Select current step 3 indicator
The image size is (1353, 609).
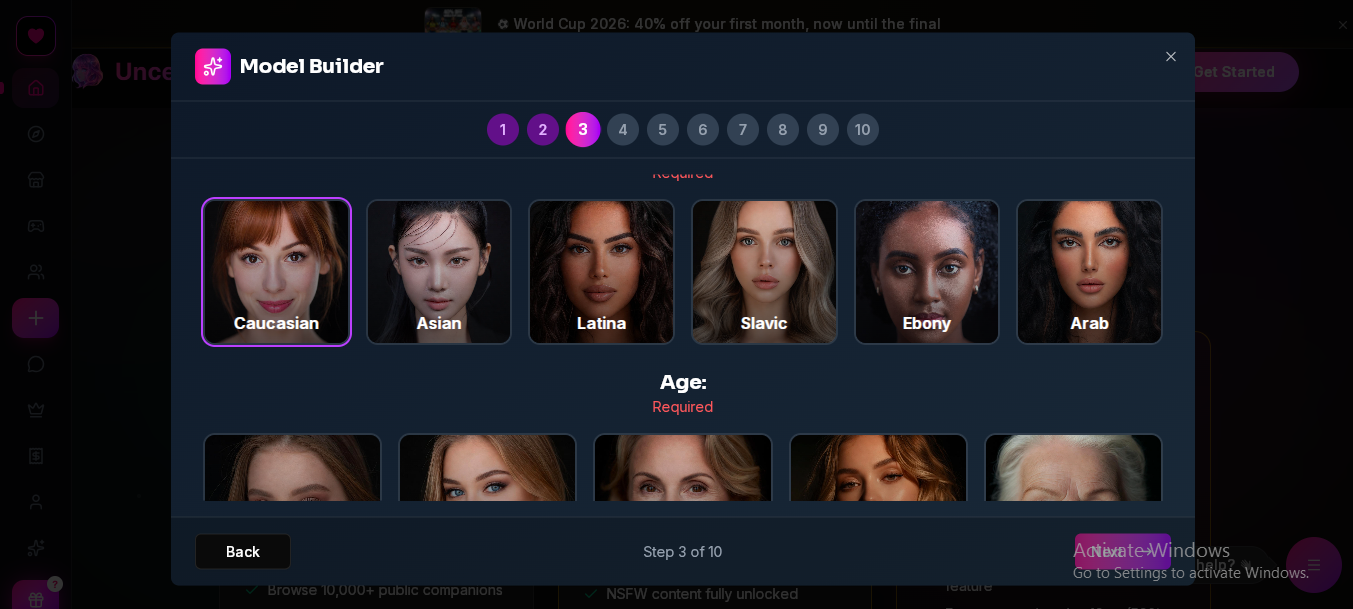[583, 129]
